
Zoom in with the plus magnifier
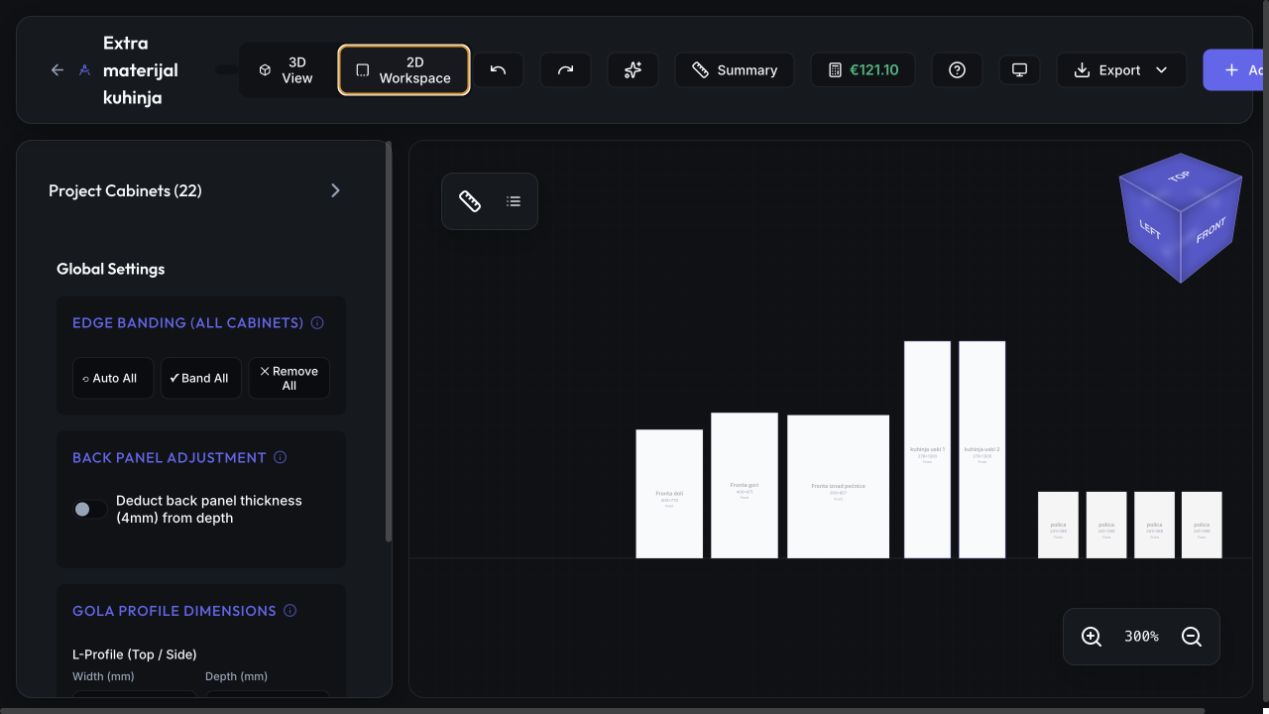coord(1091,636)
